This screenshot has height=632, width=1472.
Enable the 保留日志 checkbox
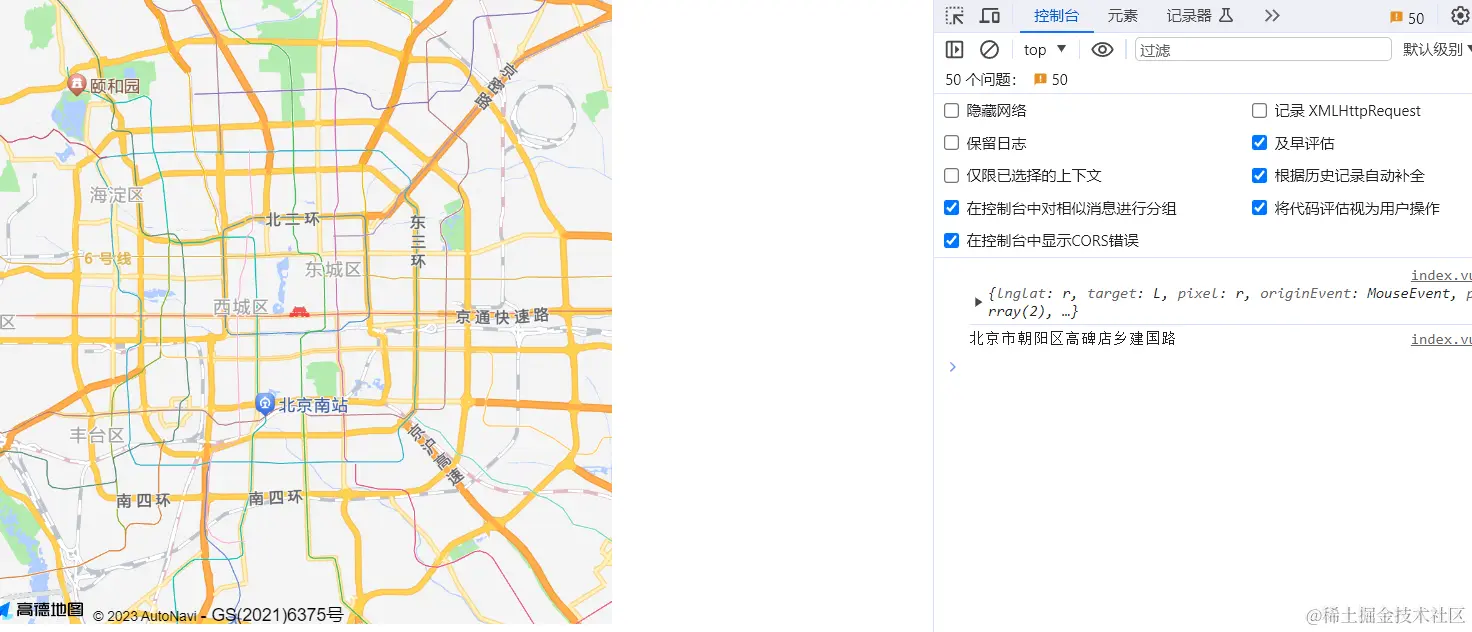pos(951,143)
